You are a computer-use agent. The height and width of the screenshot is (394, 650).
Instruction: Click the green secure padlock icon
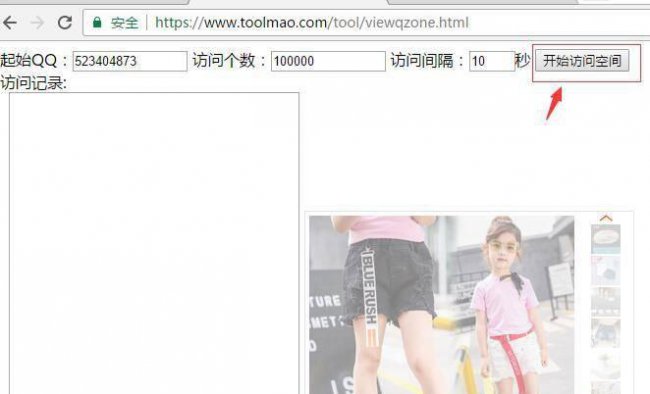(x=97, y=22)
